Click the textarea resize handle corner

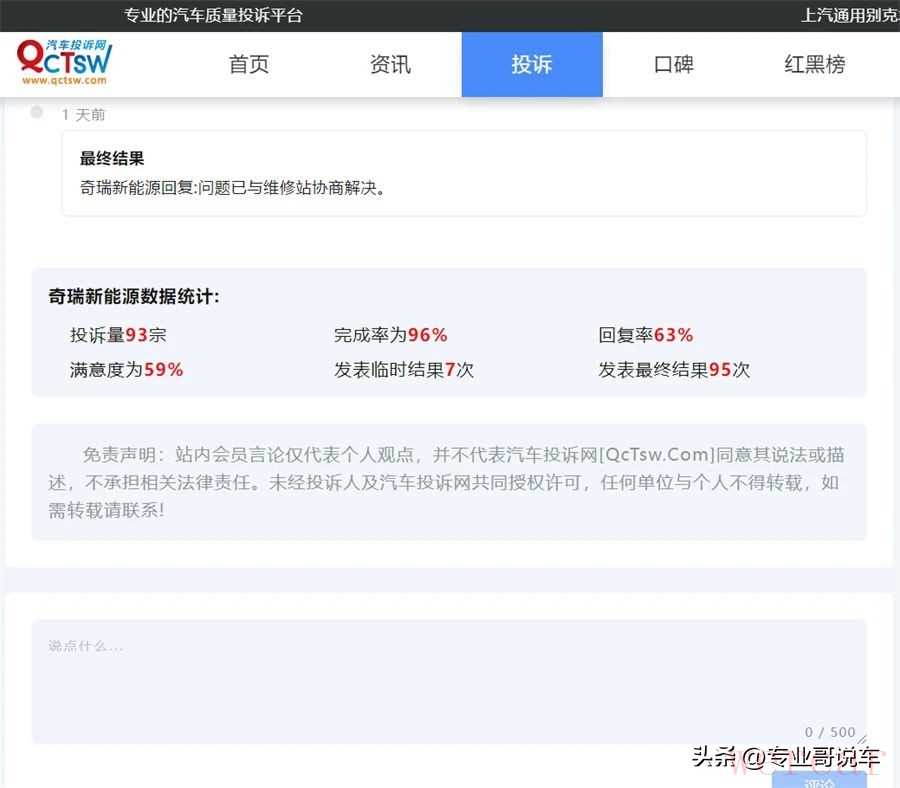(861, 739)
